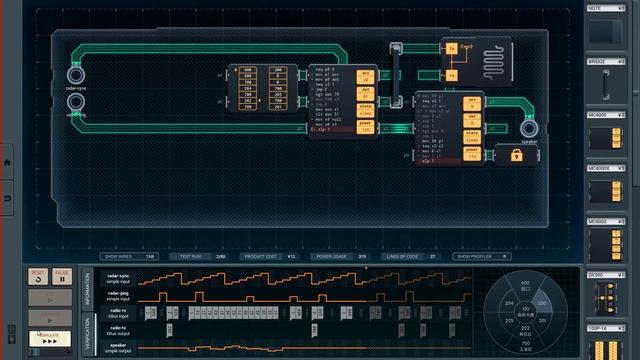Click the right microcontroller code editor

point(439,128)
